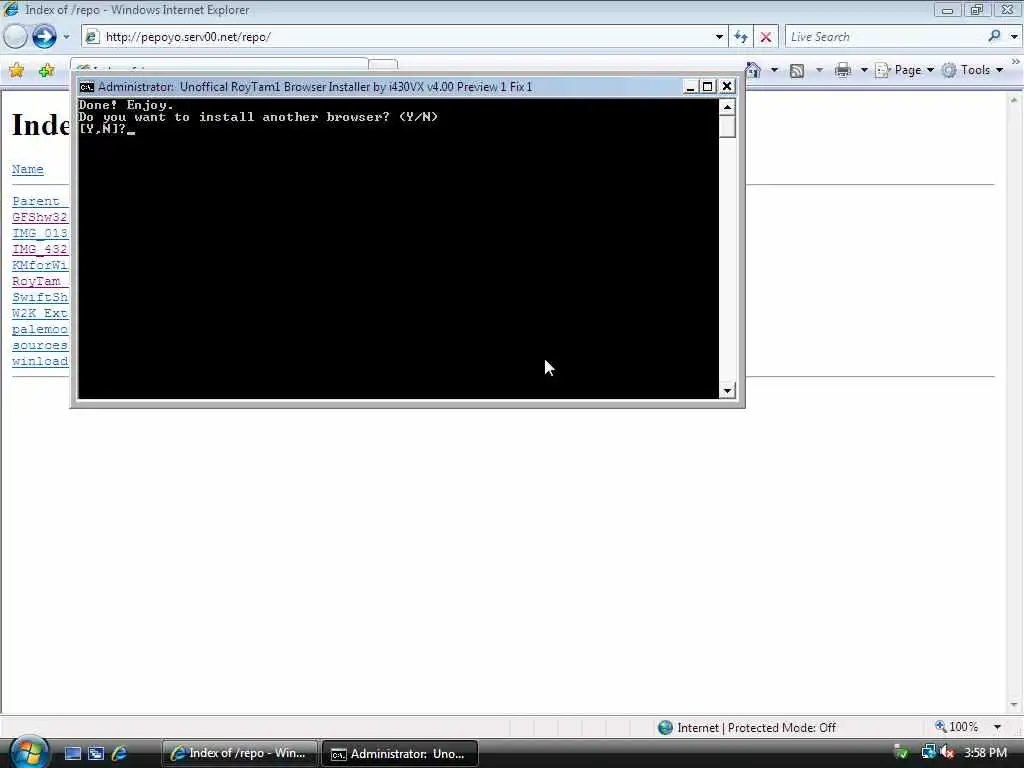Open the Page menu
Screen dimensions: 1024x768
[x=904, y=70]
